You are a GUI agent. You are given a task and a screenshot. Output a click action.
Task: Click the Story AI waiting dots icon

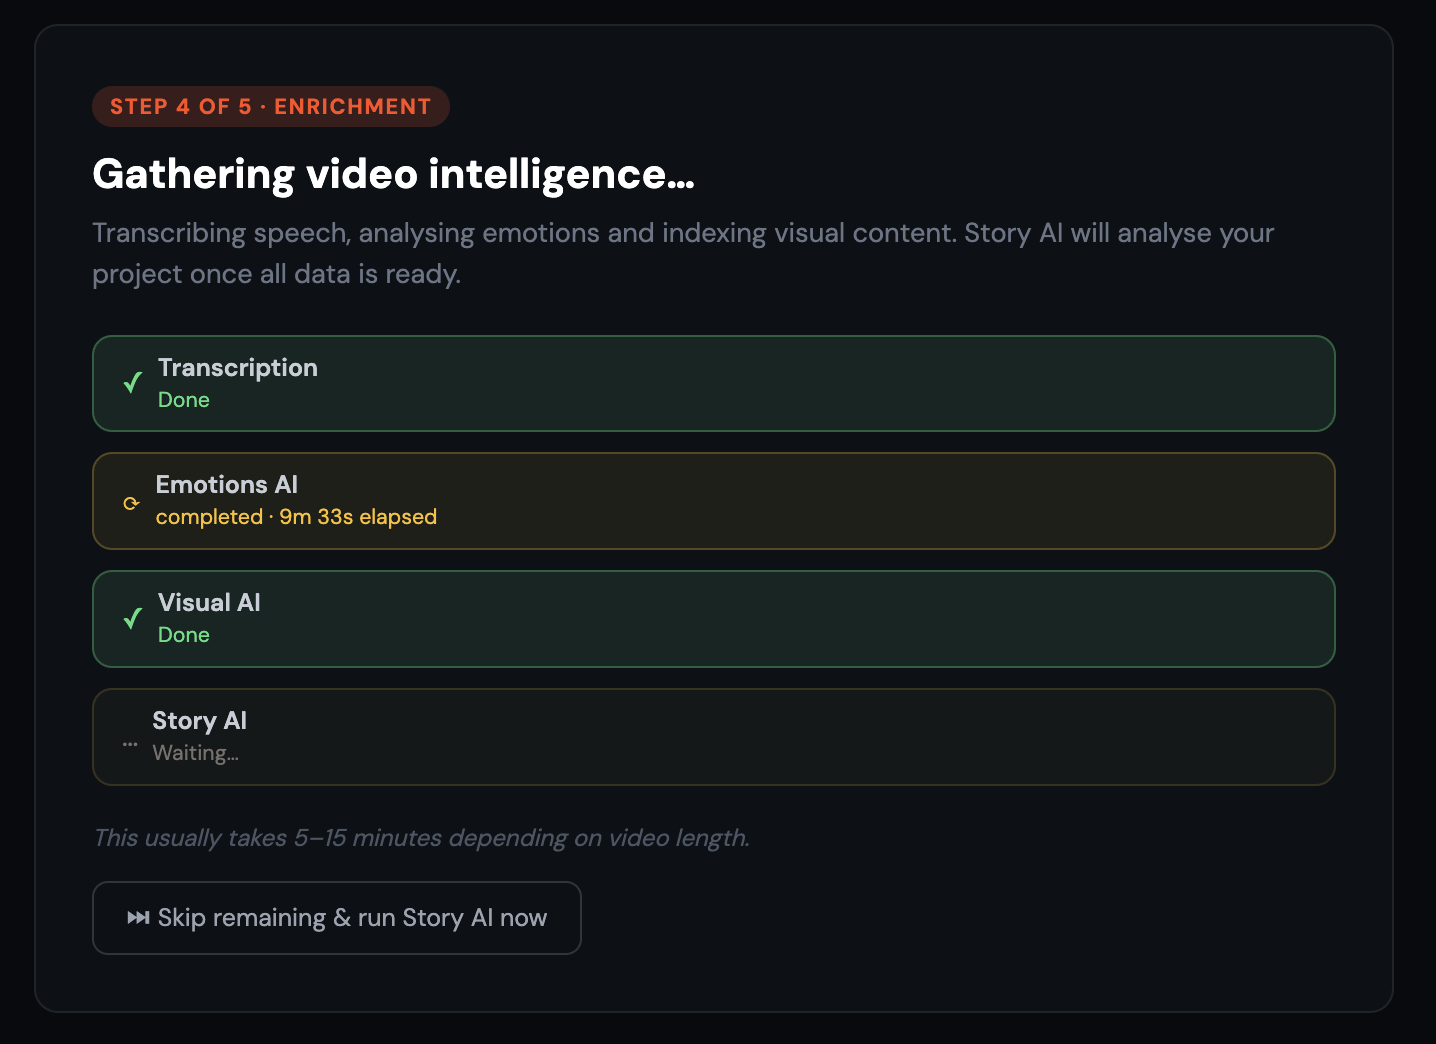(130, 744)
